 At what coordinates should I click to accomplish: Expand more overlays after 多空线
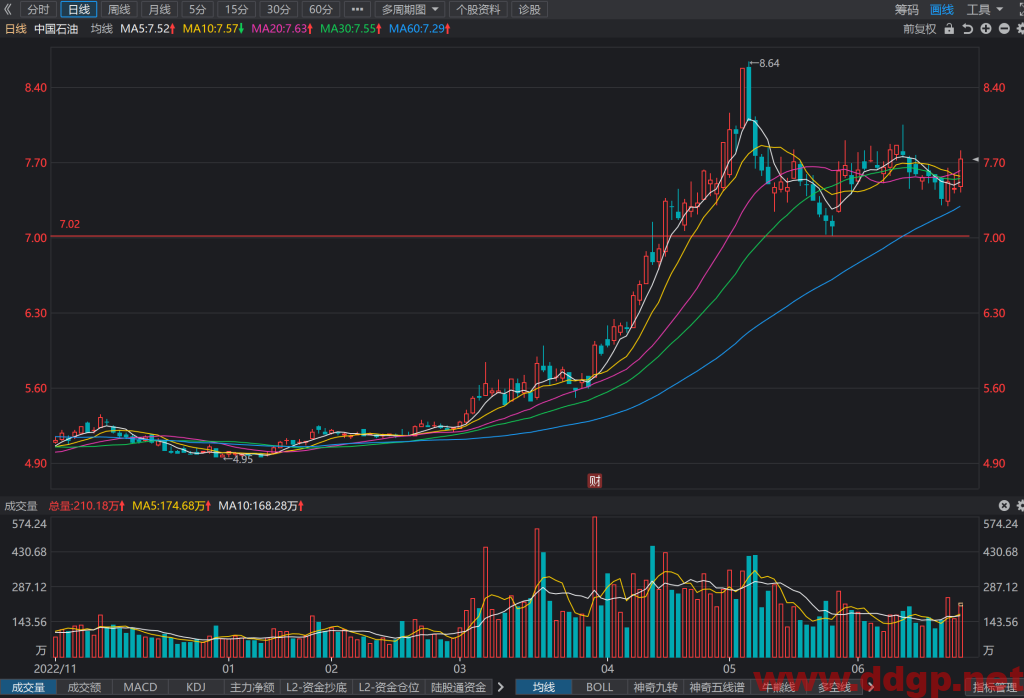pos(871,687)
